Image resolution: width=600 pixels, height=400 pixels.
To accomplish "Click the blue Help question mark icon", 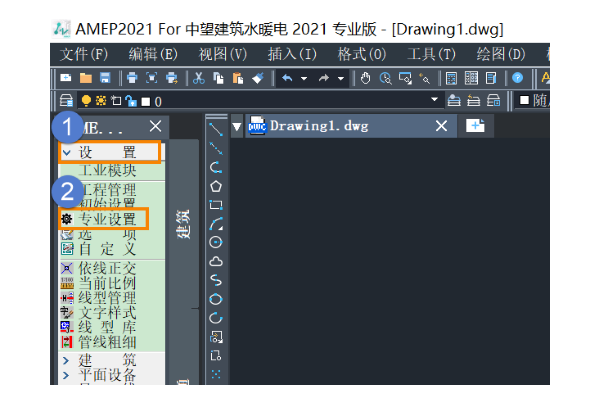I will 517,78.
